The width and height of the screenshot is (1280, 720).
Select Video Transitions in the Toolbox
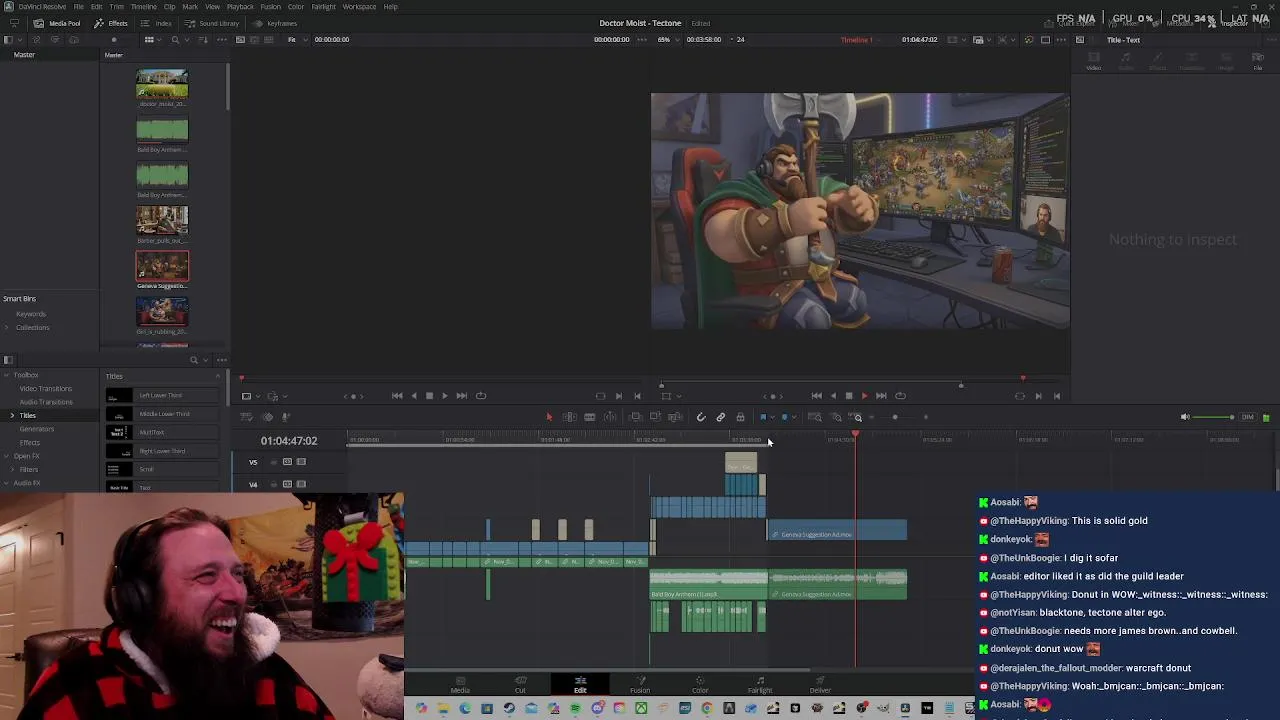click(46, 388)
